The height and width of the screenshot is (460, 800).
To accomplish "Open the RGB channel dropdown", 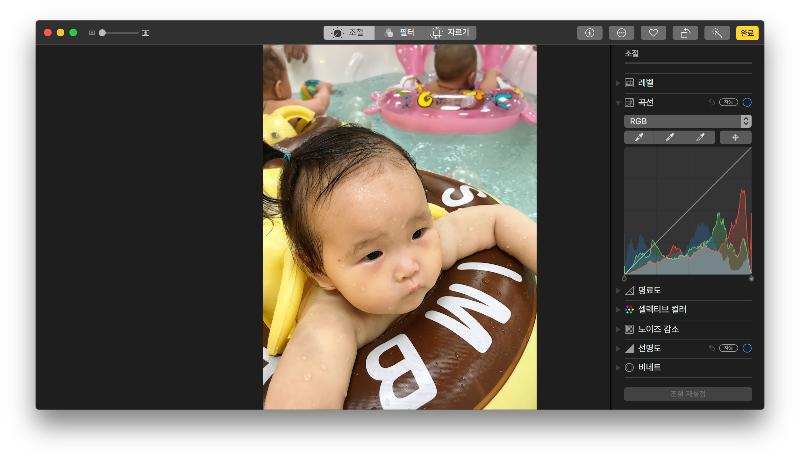I will [x=688, y=121].
